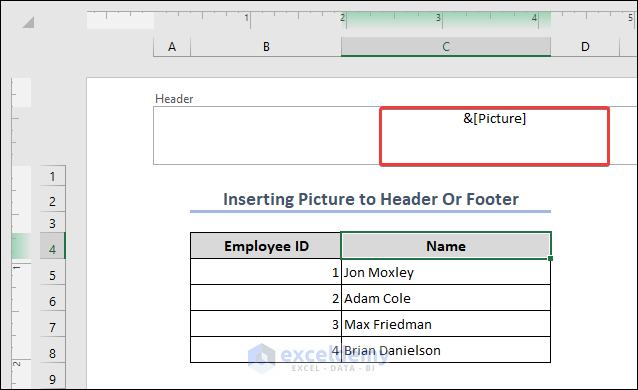Click the fill handle of the Name cell
The image size is (638, 390).
551,259
